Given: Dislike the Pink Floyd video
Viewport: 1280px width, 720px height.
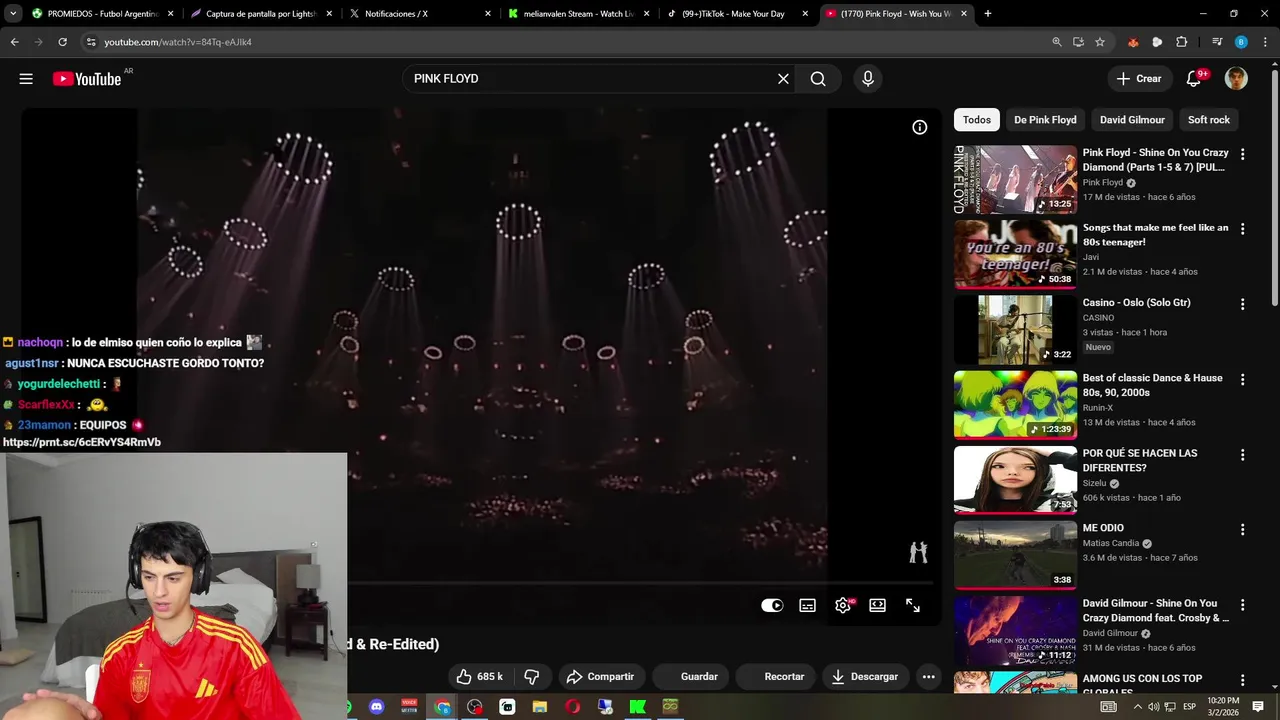Looking at the screenshot, I should tap(532, 677).
